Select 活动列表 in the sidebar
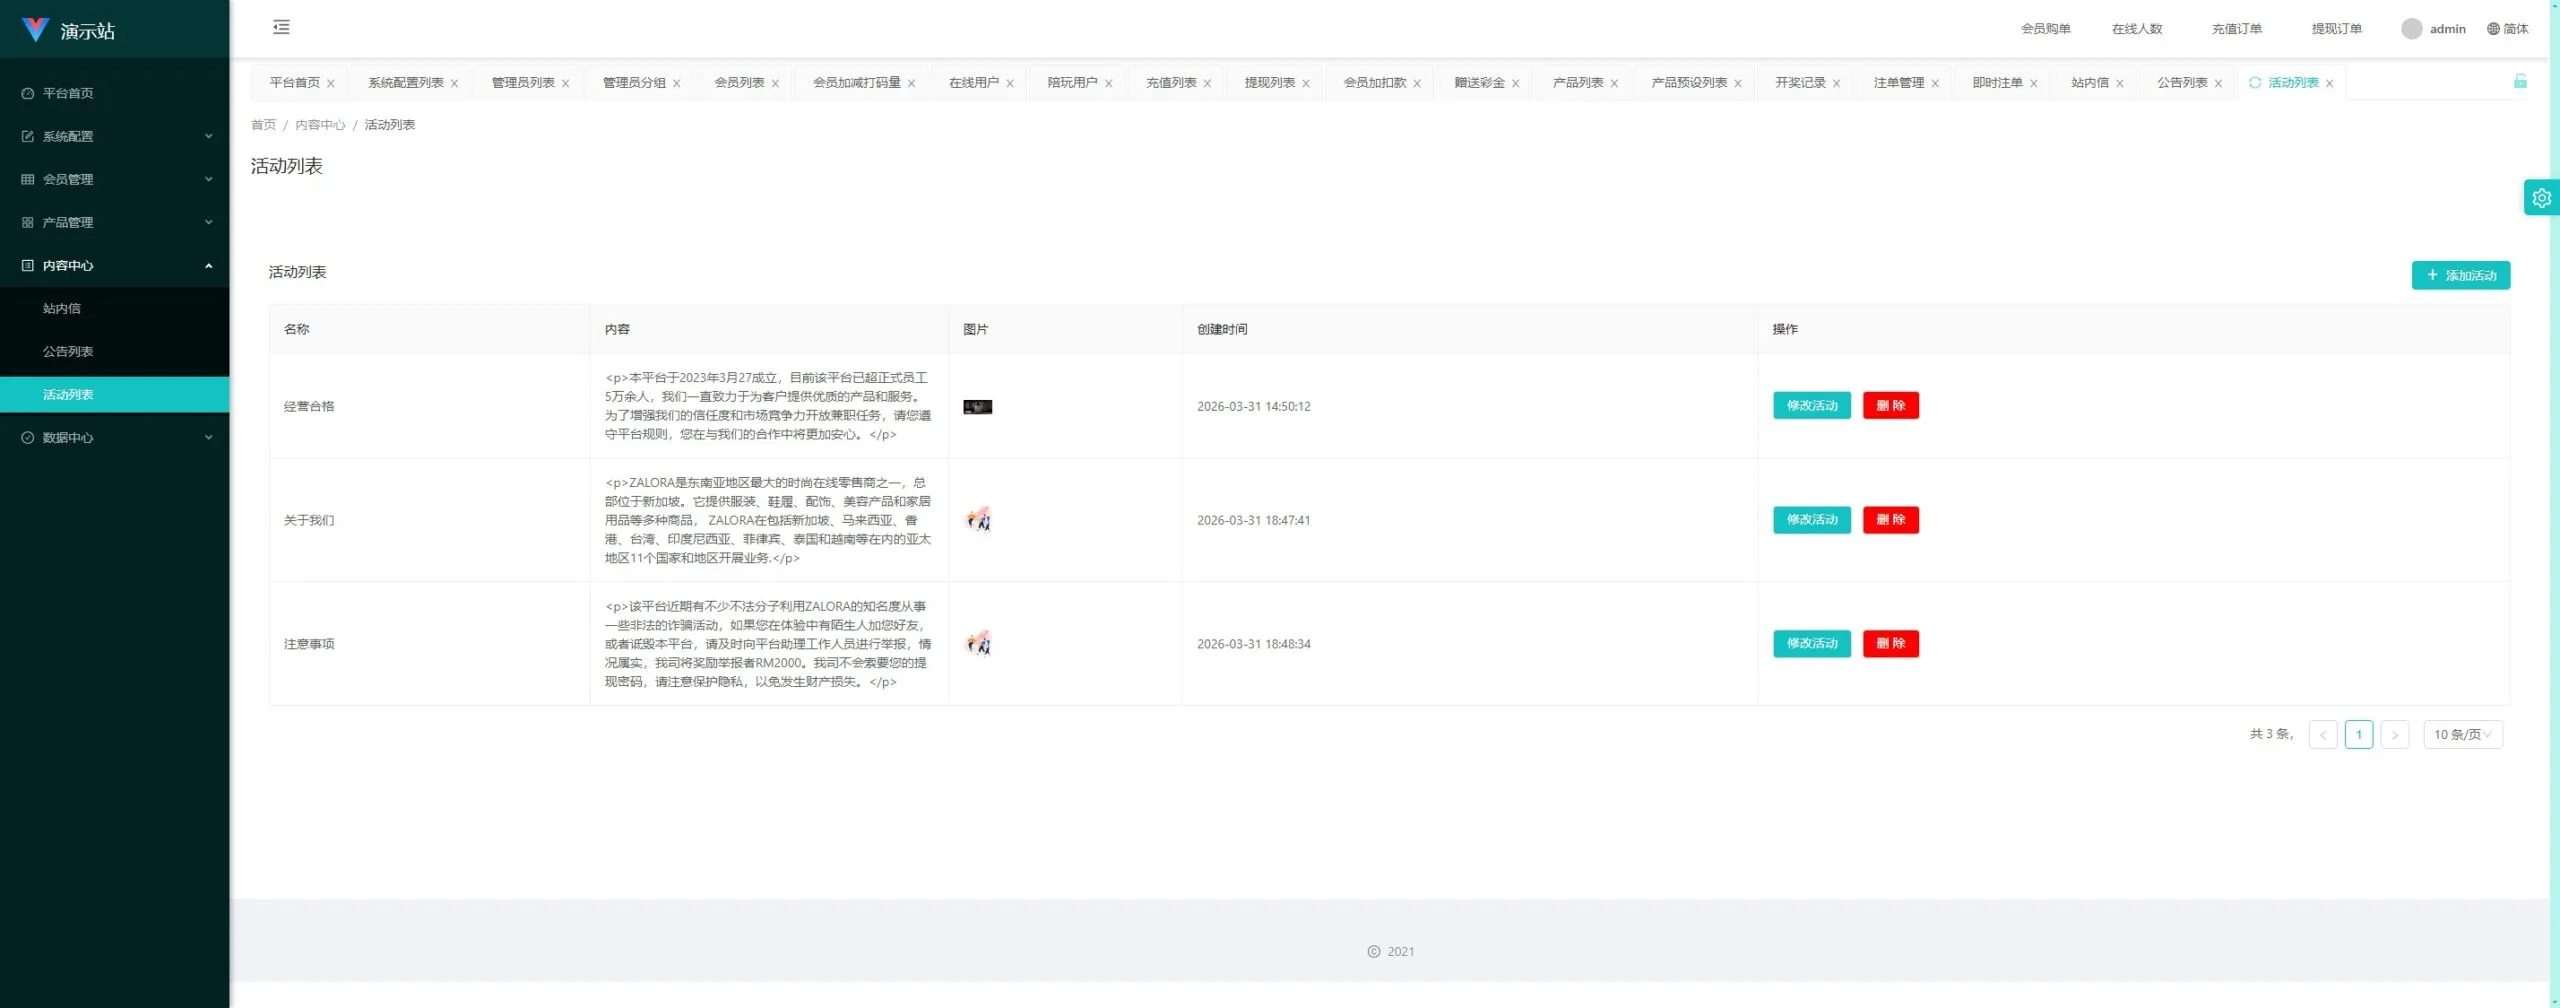The height and width of the screenshot is (1008, 2560). tap(115, 394)
